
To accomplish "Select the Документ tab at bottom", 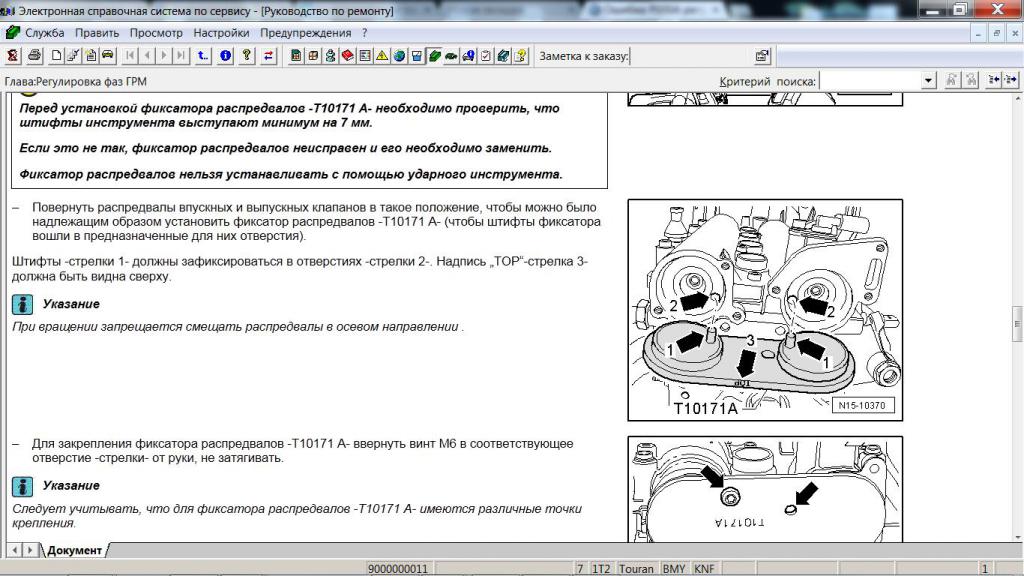I will (74, 550).
